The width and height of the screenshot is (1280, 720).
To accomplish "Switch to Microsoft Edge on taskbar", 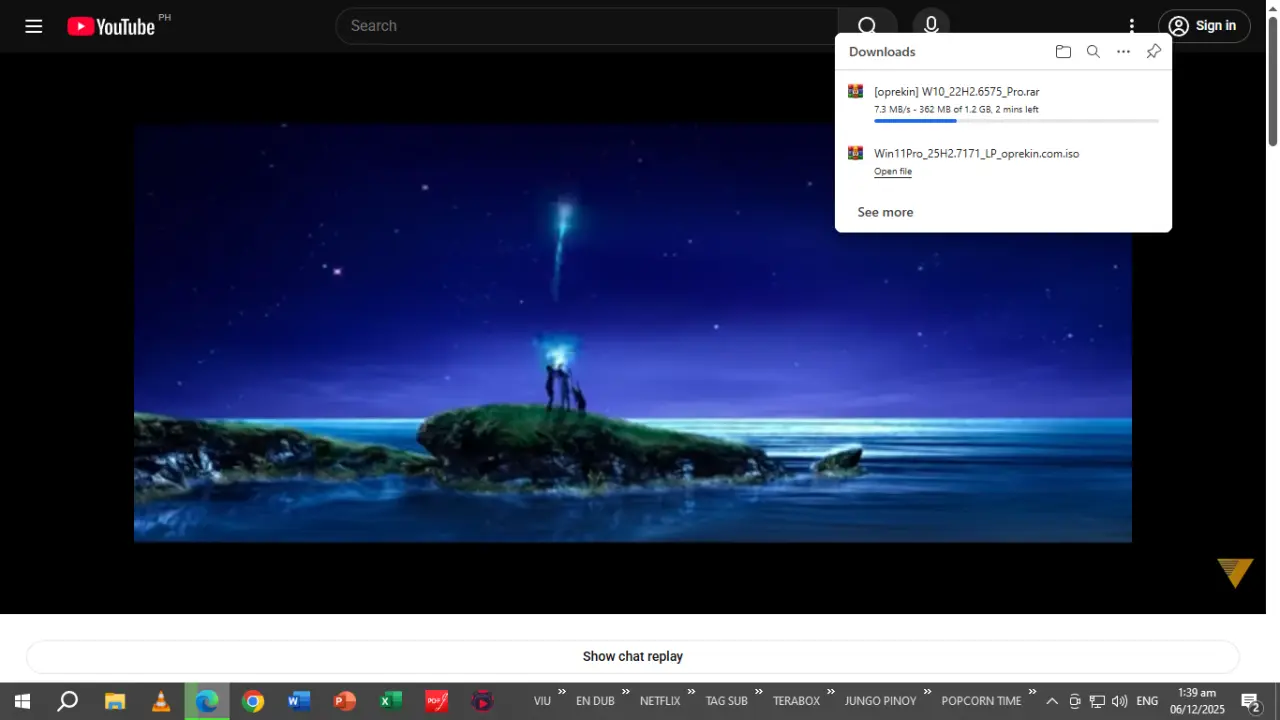I will [207, 701].
